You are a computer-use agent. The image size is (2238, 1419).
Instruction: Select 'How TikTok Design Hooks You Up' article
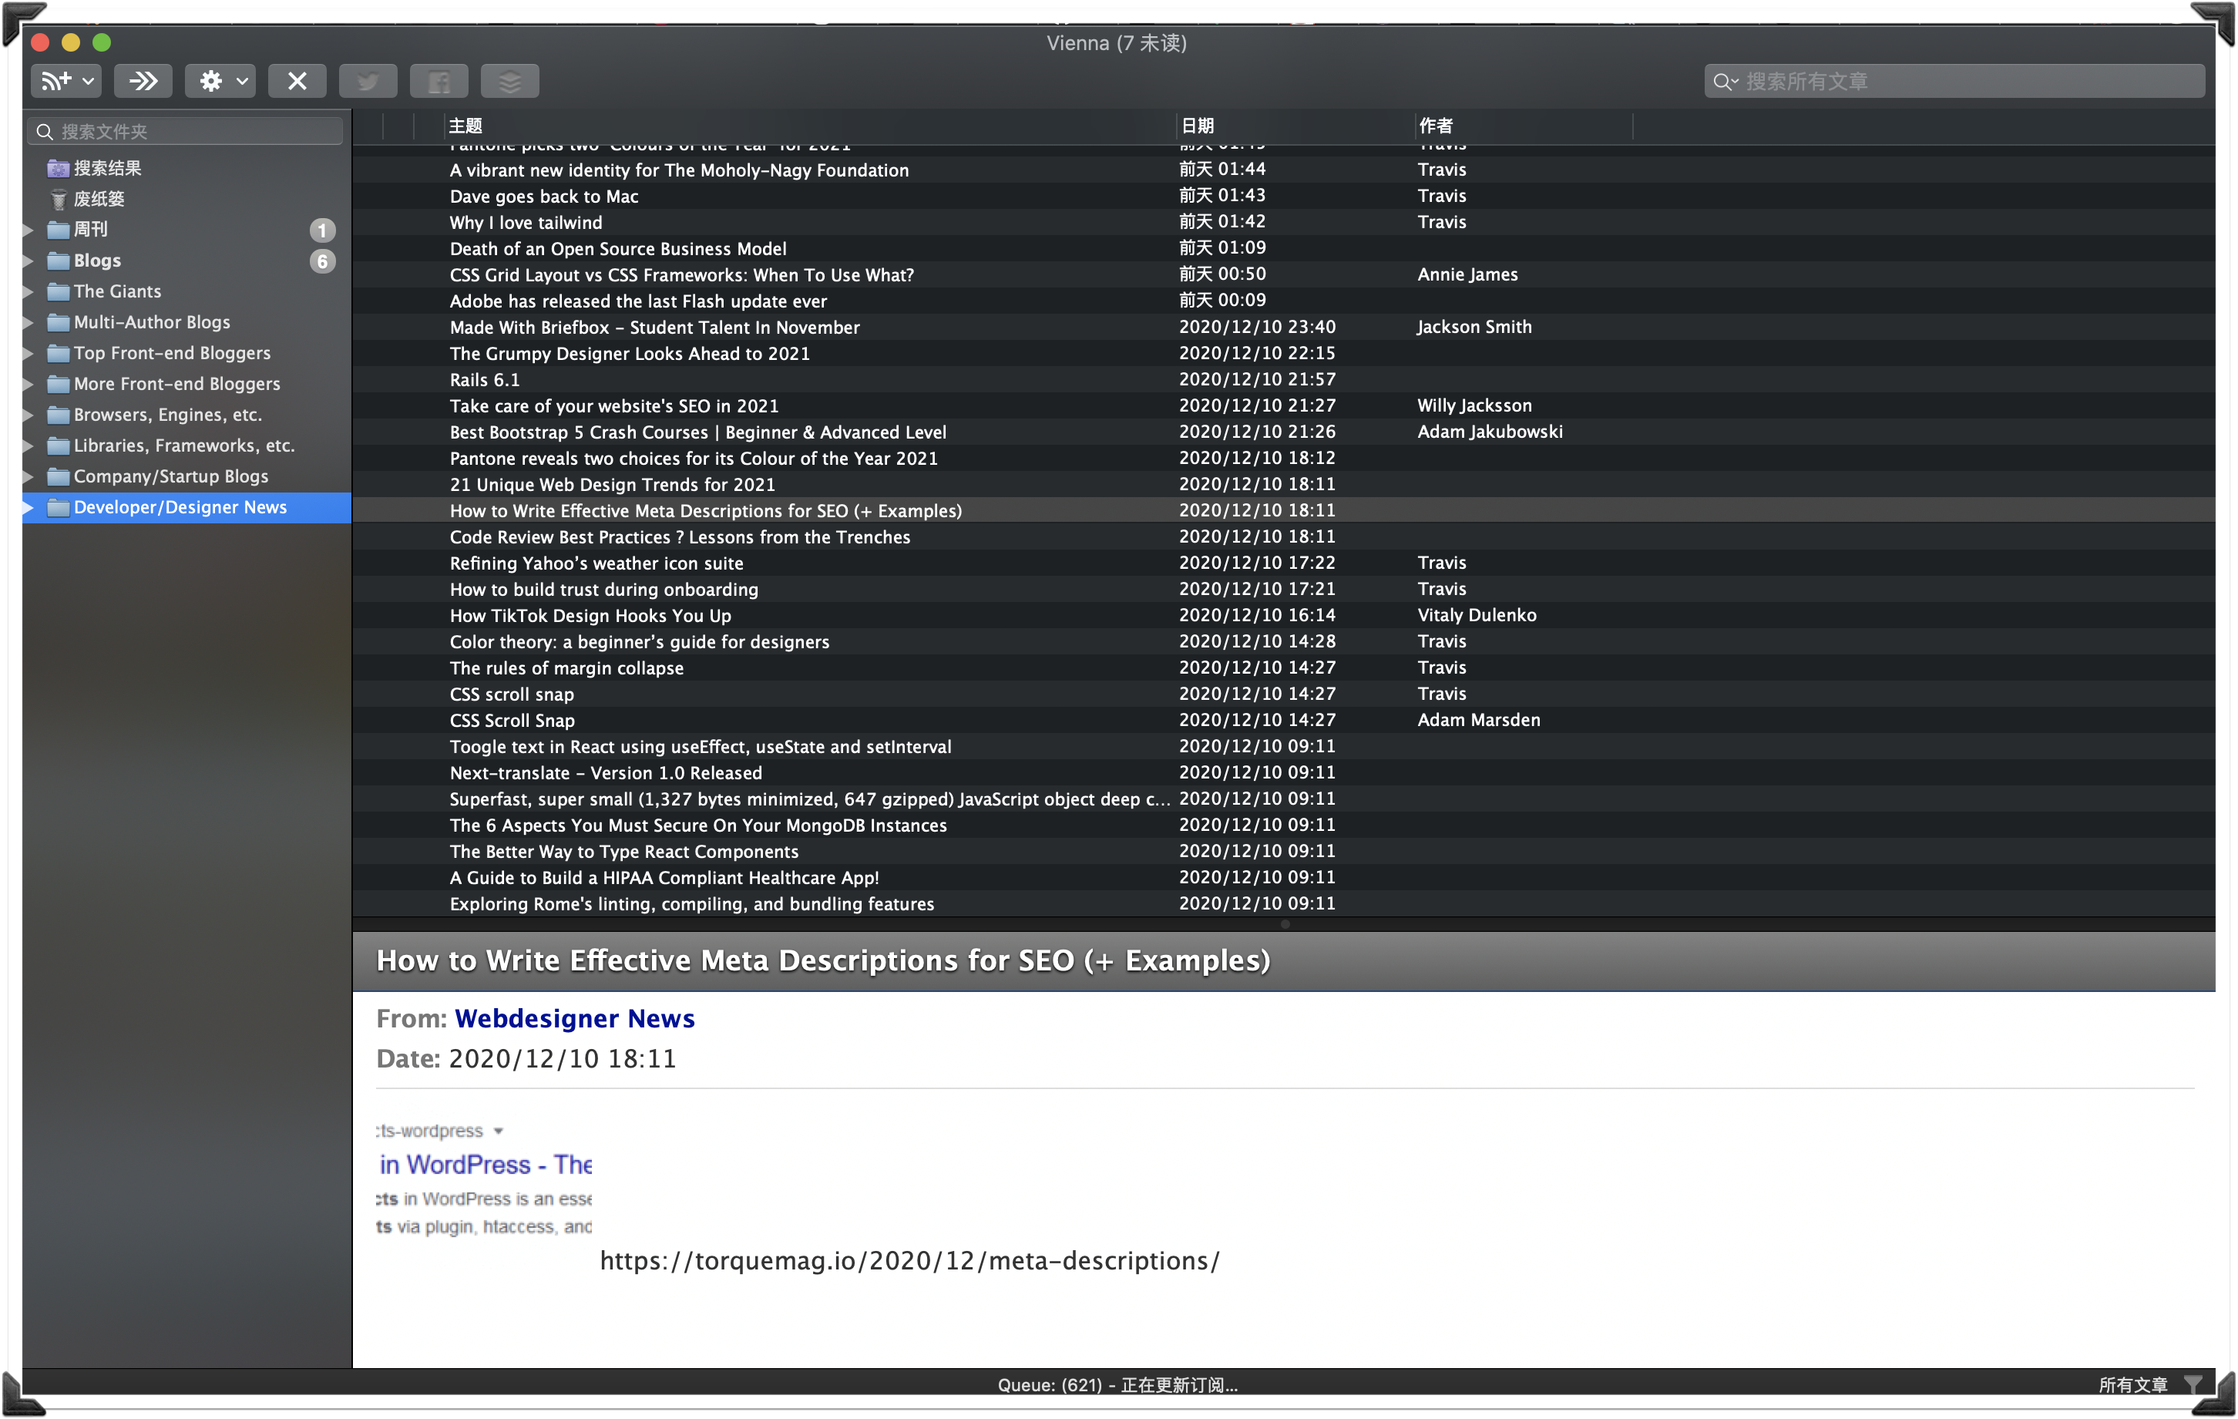coord(590,615)
